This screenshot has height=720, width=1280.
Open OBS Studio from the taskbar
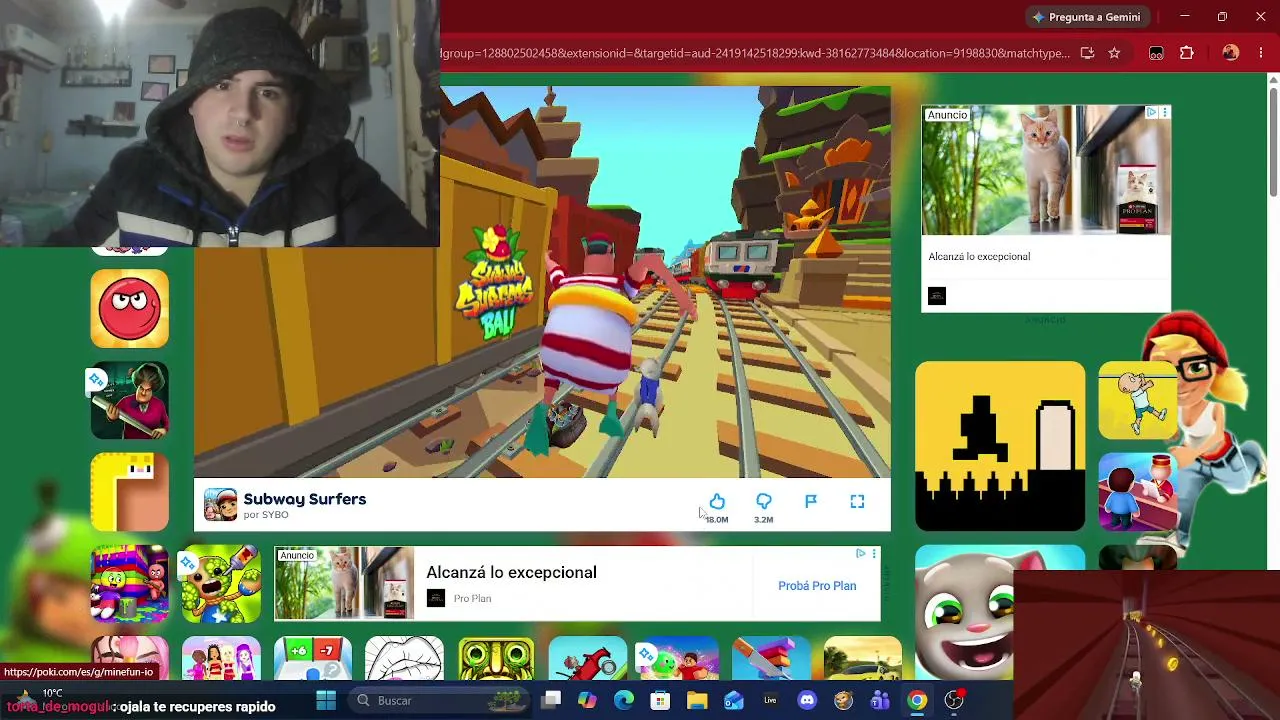pos(954,701)
